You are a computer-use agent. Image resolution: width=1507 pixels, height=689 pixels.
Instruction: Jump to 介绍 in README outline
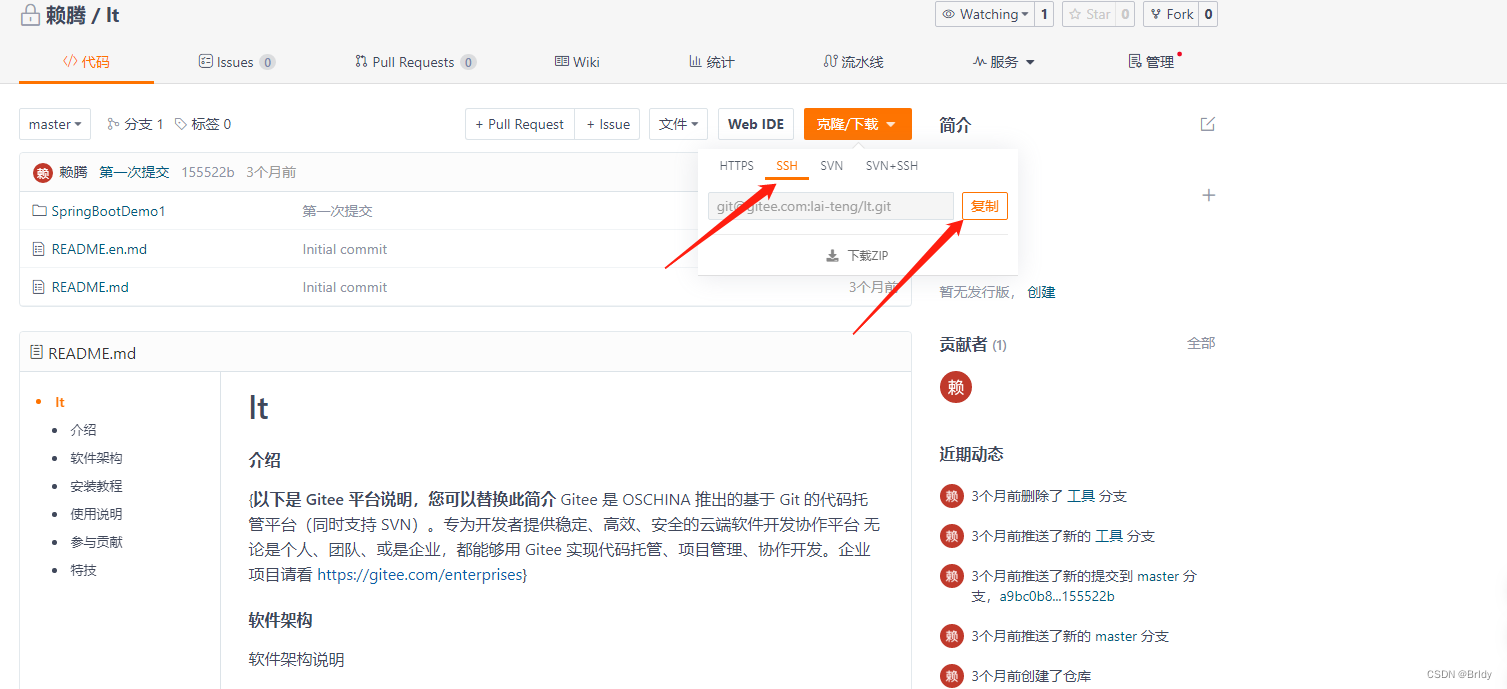83,430
